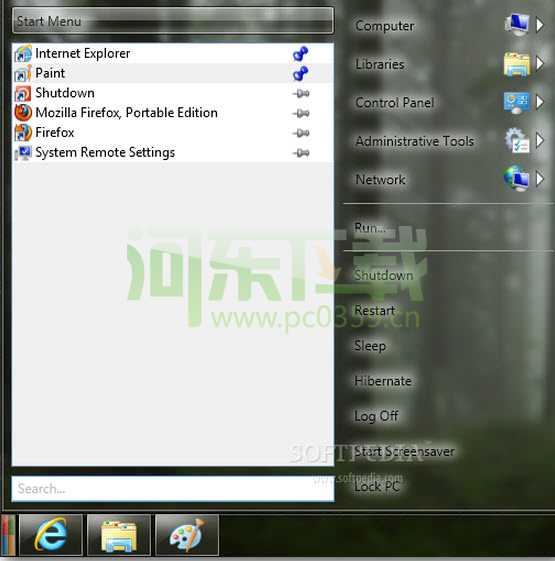Open File Explorer from the taskbar
Image resolution: width=555 pixels, height=561 pixels.
(x=119, y=535)
